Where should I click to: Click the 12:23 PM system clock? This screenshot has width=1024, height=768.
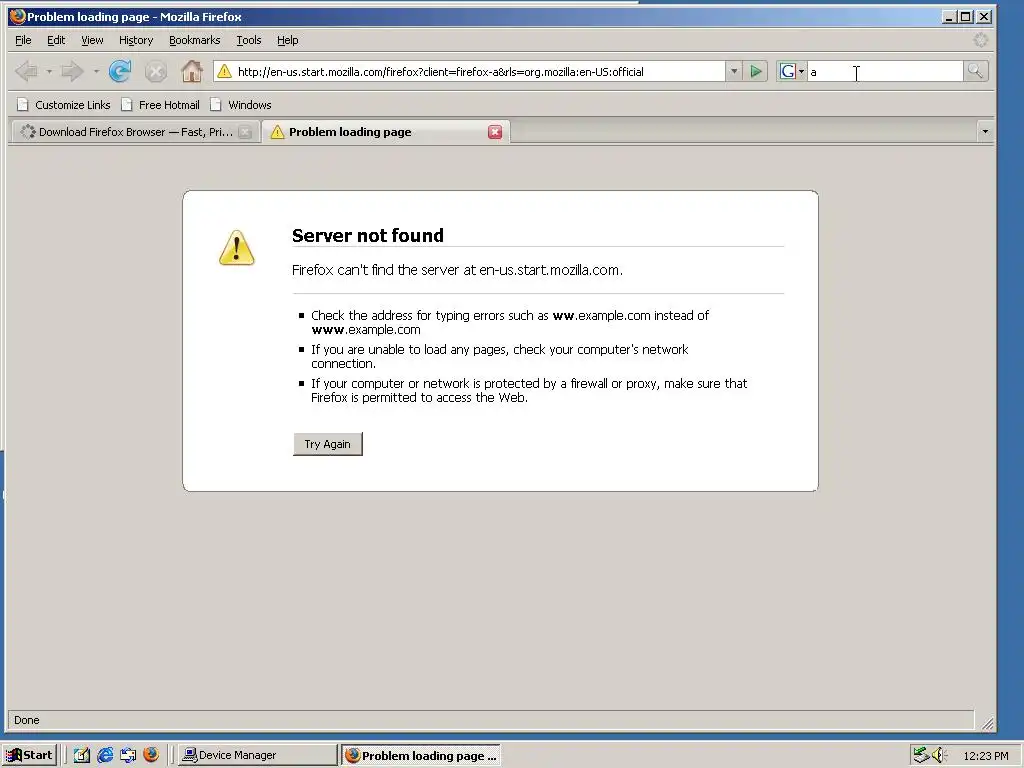coord(985,756)
